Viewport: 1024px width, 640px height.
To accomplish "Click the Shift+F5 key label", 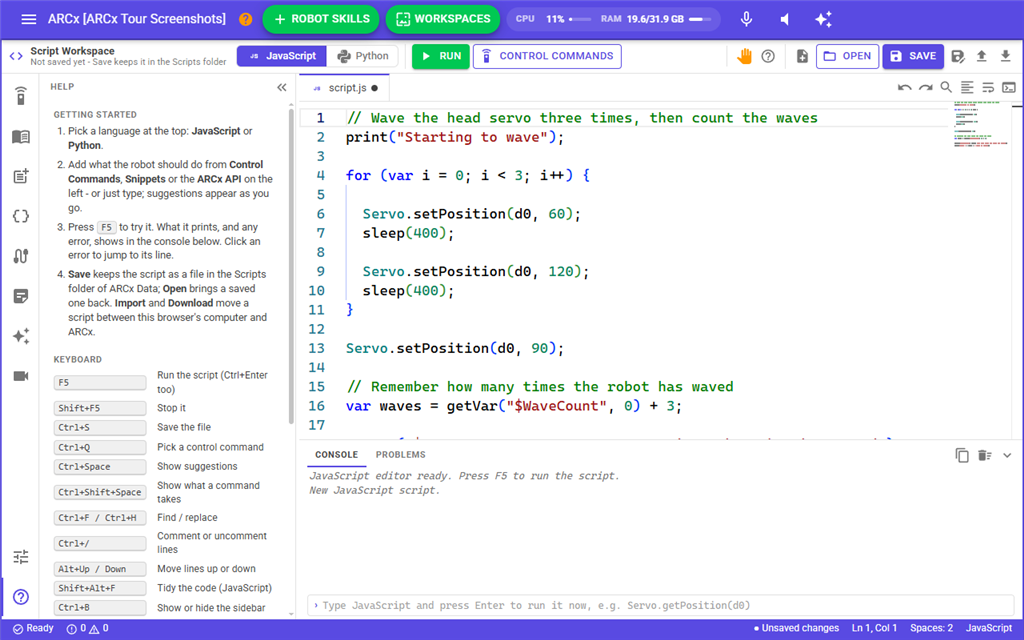I will 100,408.
